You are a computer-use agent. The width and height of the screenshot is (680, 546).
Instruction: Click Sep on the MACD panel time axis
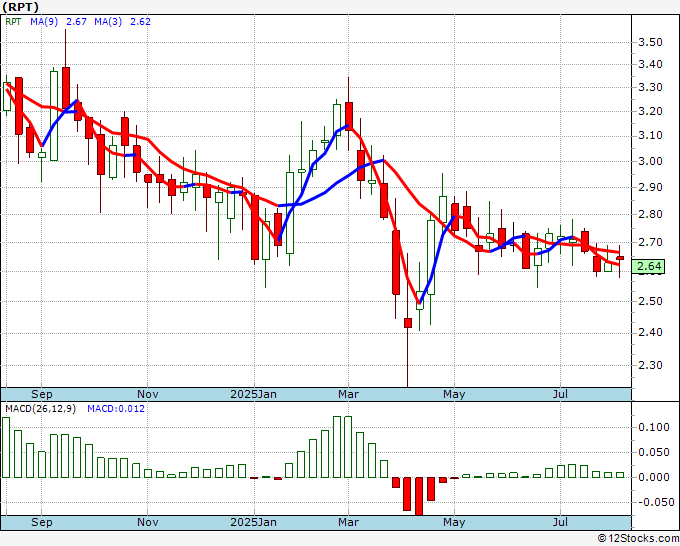42,522
